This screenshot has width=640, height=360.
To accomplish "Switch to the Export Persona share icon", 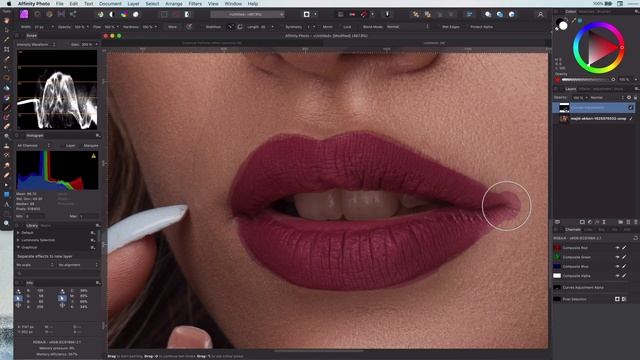I will tap(73, 14).
